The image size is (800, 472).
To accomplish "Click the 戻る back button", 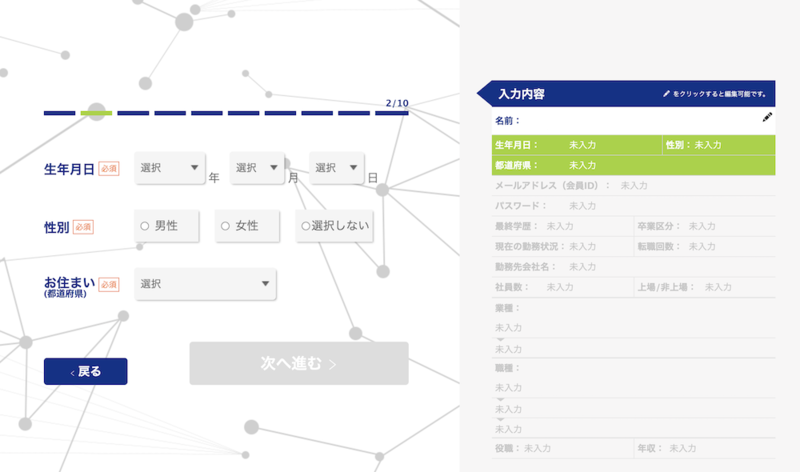I will pos(85,371).
